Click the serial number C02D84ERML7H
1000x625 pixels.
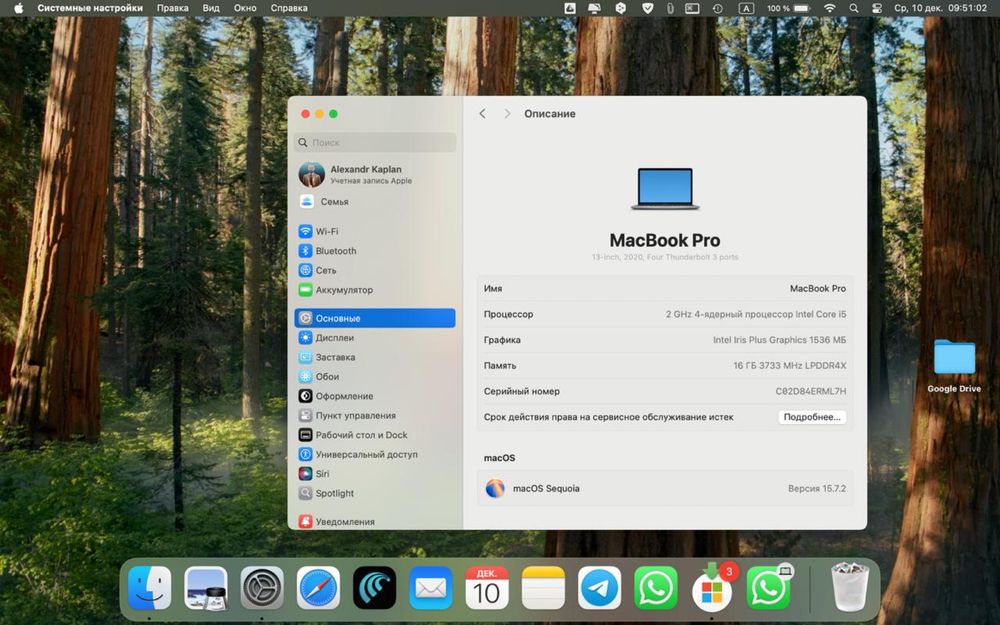click(x=811, y=392)
